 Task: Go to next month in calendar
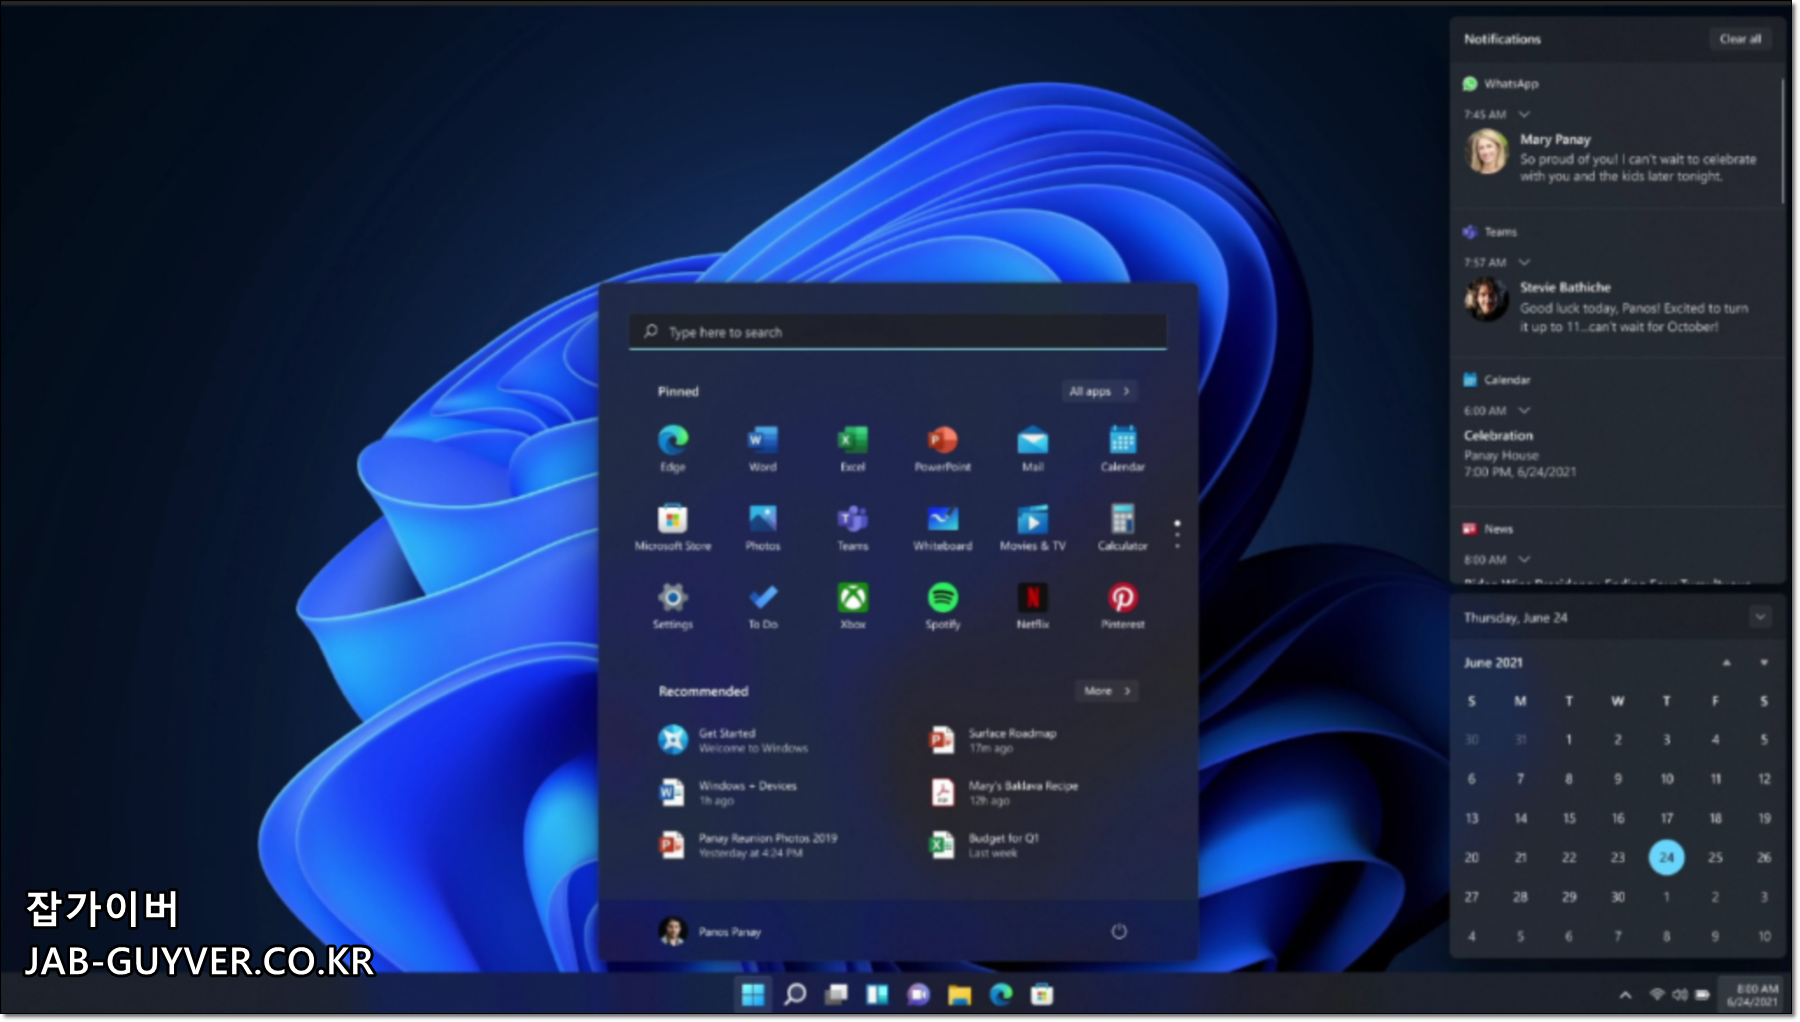coord(1764,663)
